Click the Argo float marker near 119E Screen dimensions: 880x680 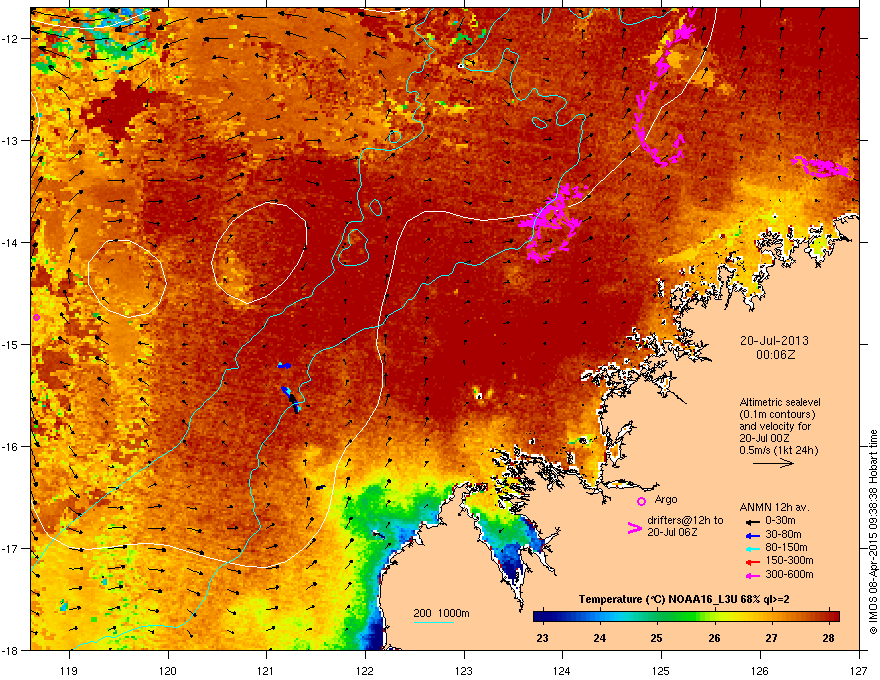pos(36,318)
